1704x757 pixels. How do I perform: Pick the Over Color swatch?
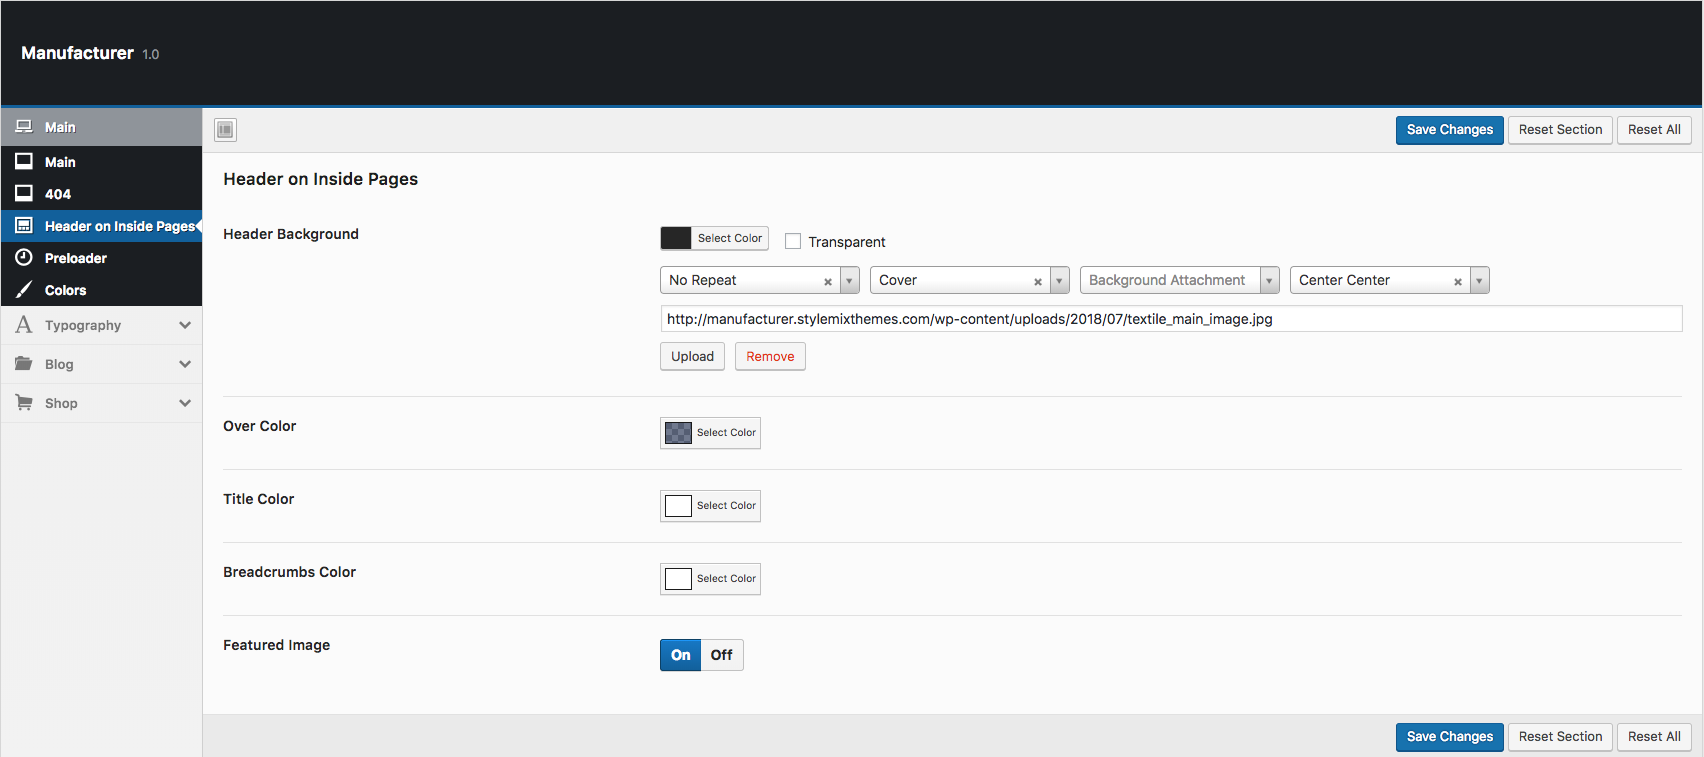pos(679,433)
